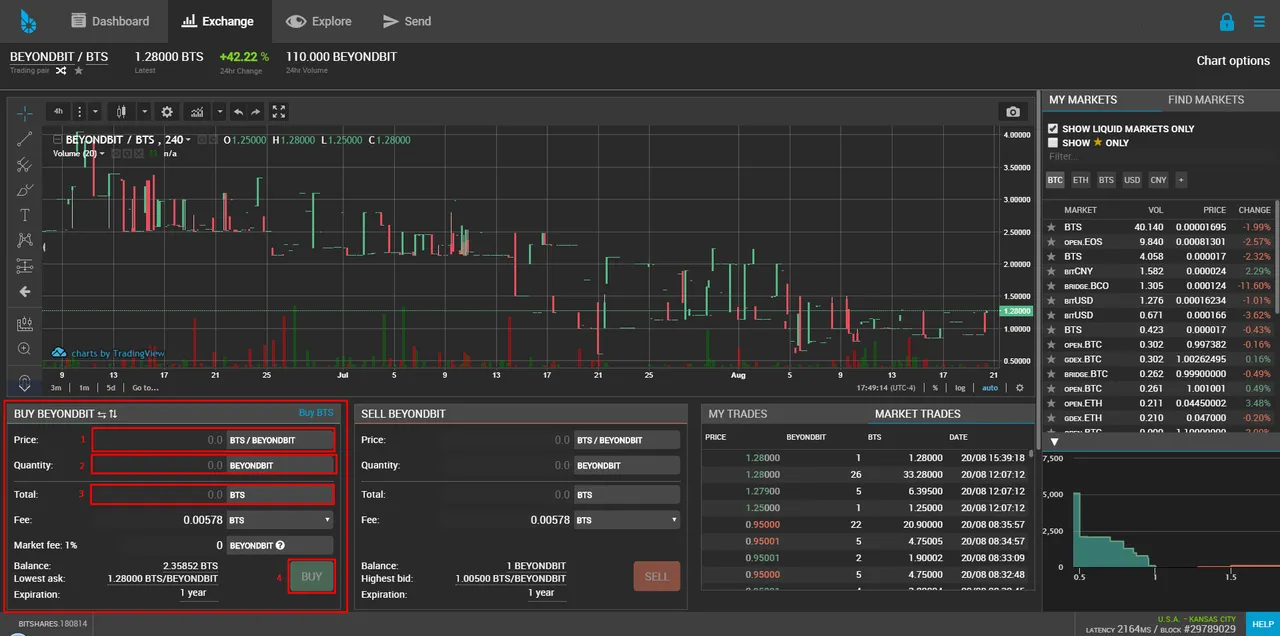The image size is (1280, 636).
Task: Toggle Show Liquid Markets Only checkbox
Action: click(1053, 129)
